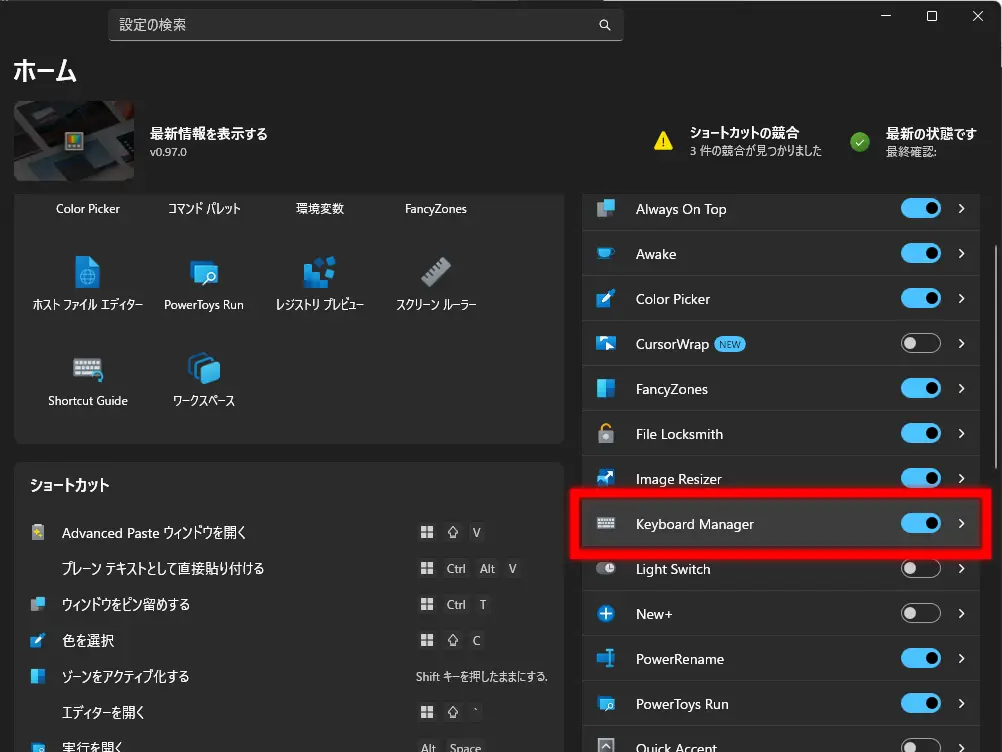Screen dimensions: 1002x752
Task: Select the File Locksmith module row
Action: (740, 434)
